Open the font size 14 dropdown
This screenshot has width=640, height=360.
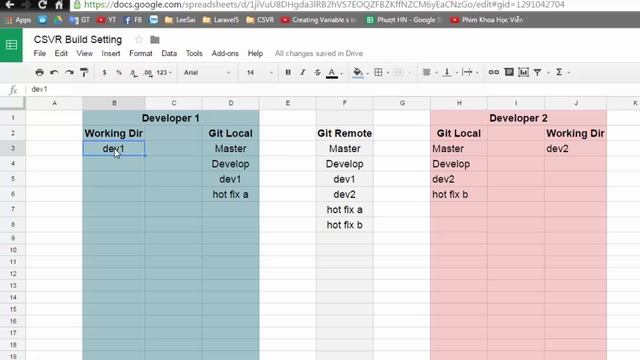(259, 72)
